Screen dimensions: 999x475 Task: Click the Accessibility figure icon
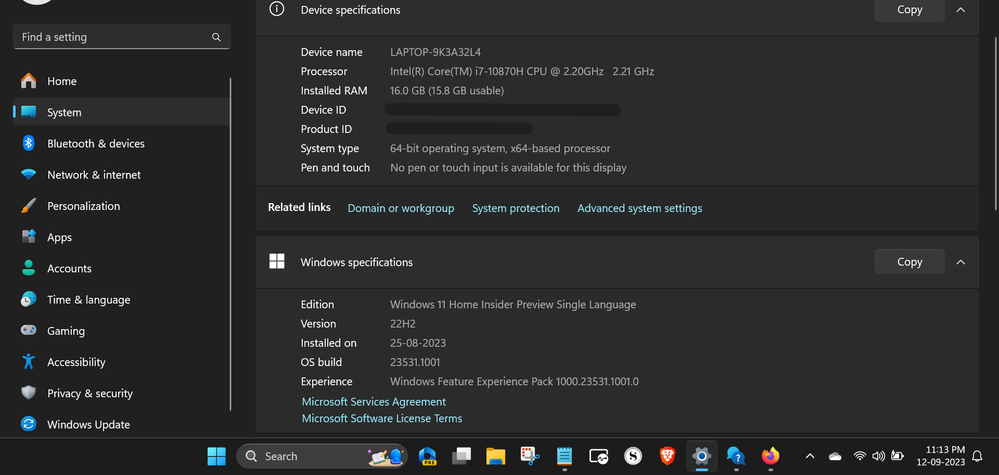click(29, 362)
